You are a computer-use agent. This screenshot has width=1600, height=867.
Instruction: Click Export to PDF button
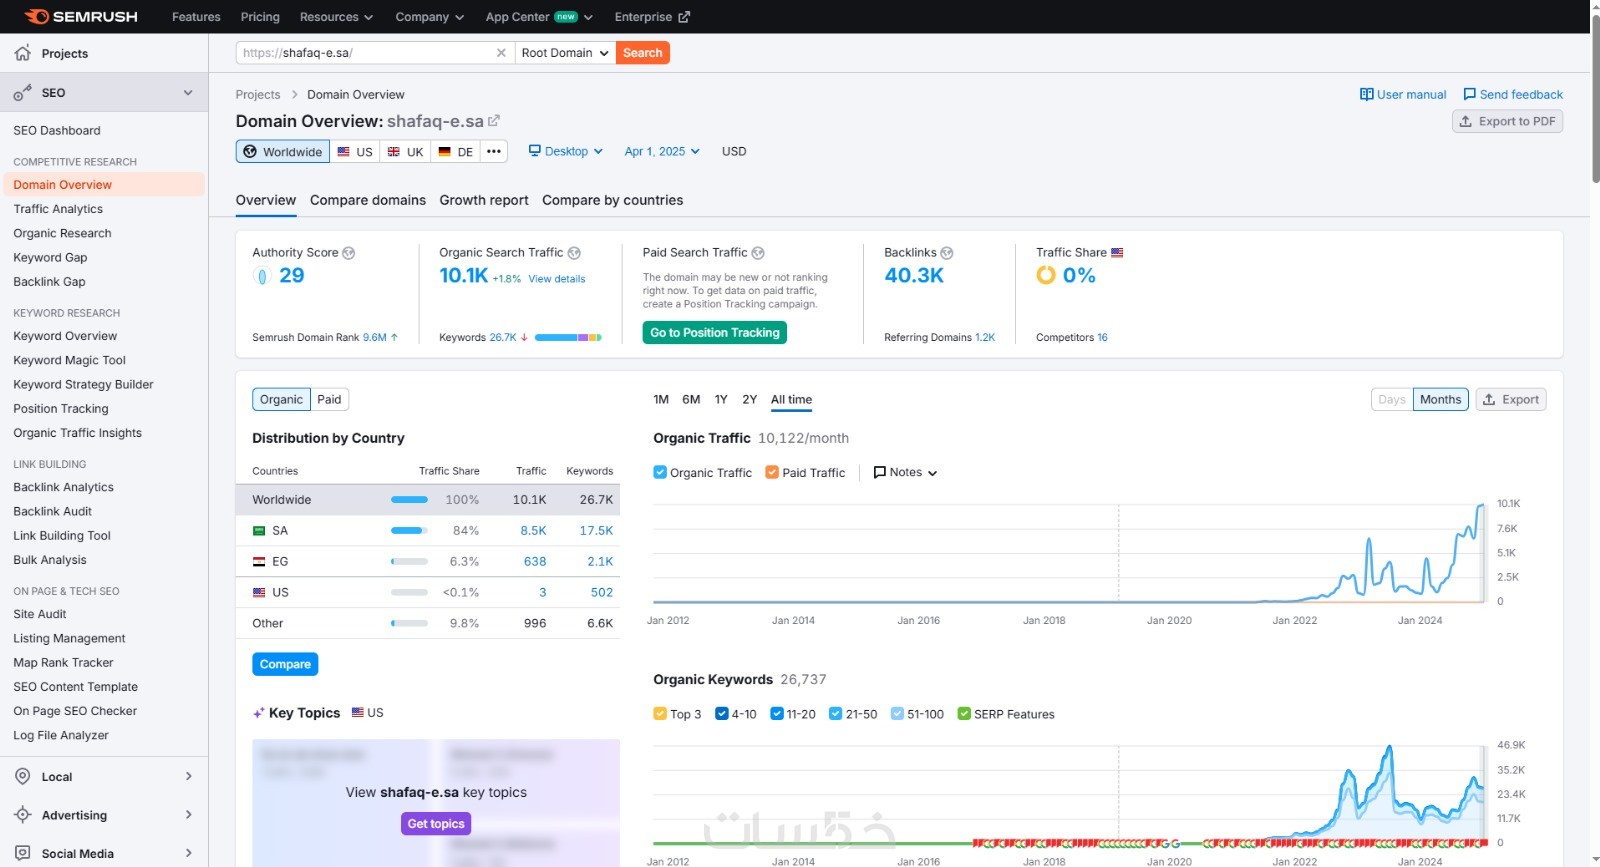pyautogui.click(x=1507, y=121)
